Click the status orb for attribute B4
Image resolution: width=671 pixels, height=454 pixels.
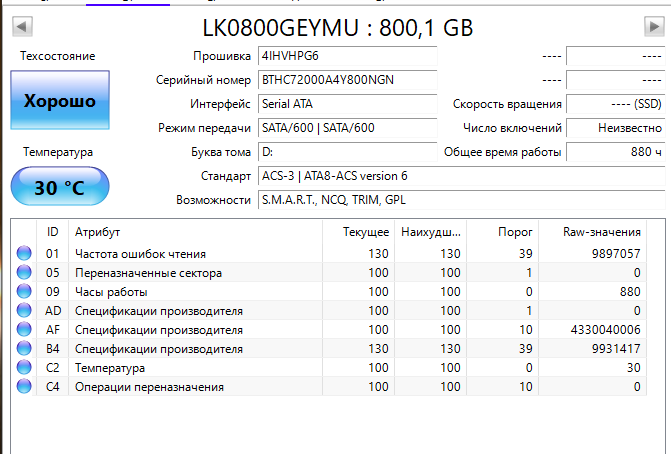point(24,349)
